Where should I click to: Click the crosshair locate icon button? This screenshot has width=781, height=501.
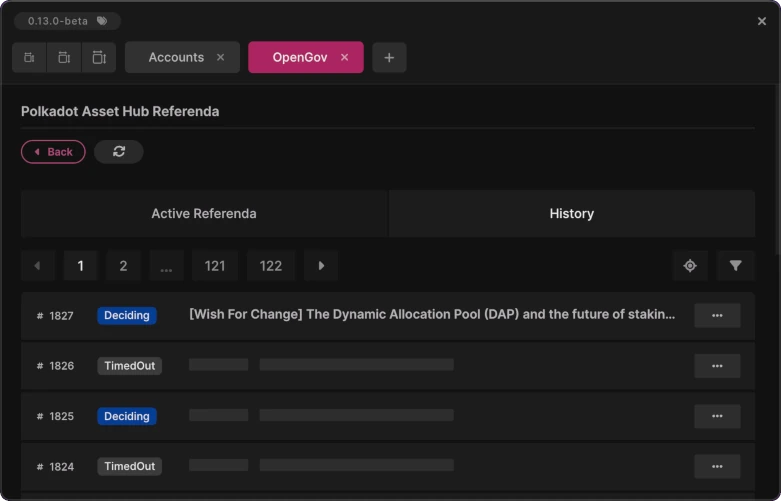(690, 266)
